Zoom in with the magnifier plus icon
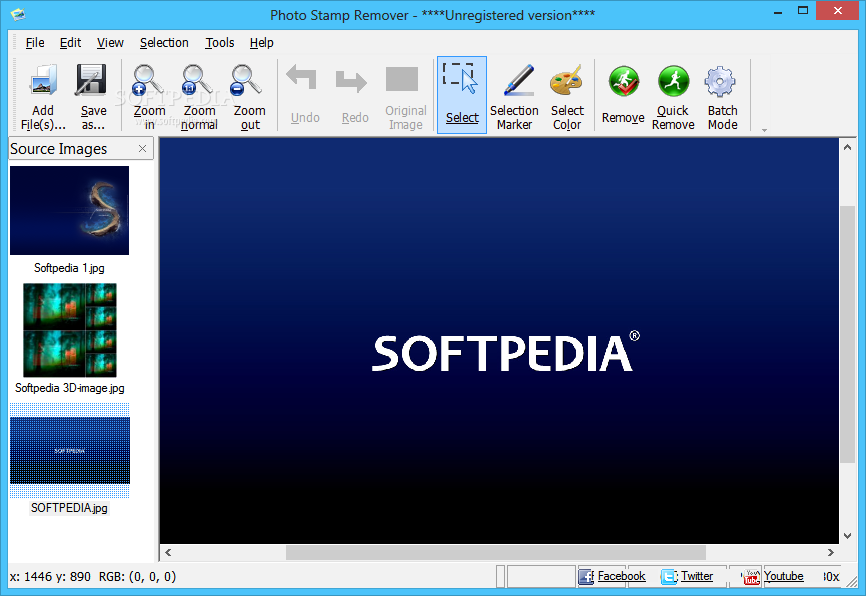 148,80
